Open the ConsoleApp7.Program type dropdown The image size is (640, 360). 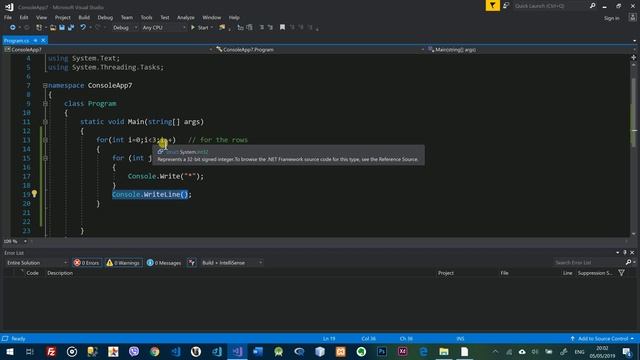[x=320, y=49]
